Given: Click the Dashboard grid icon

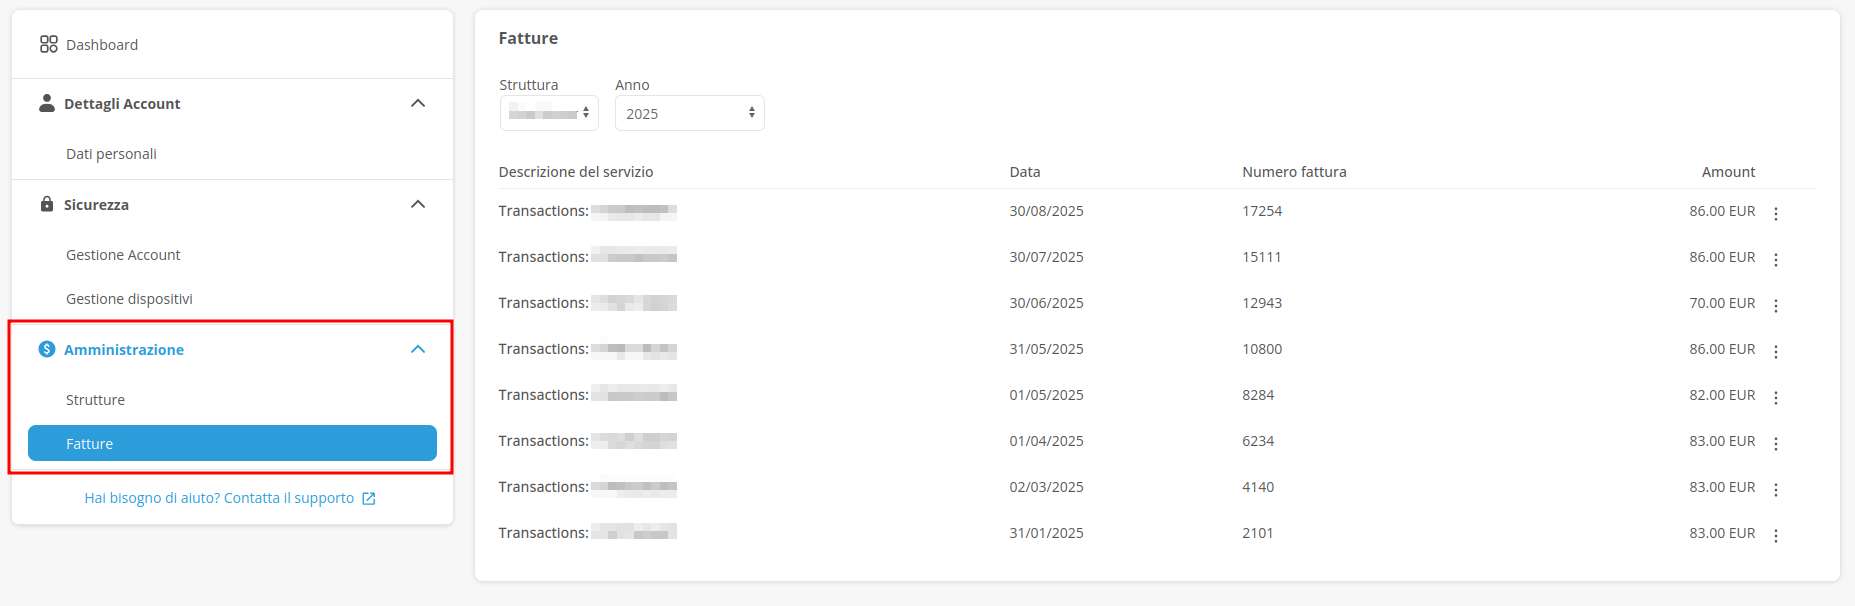Looking at the screenshot, I should (48, 44).
